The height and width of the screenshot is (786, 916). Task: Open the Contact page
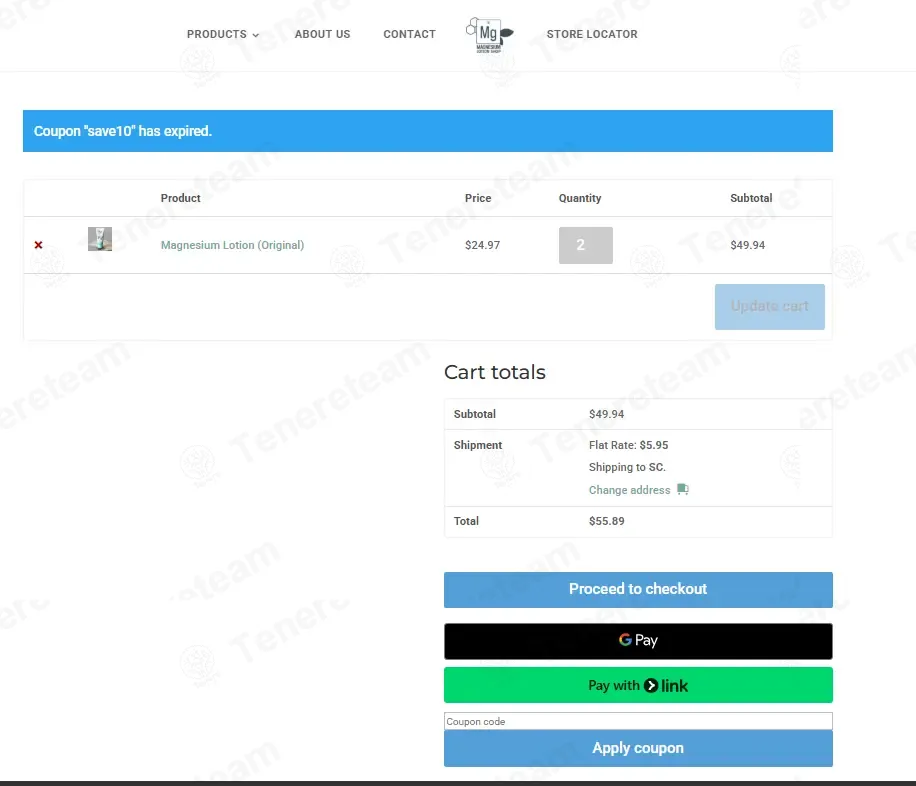click(x=410, y=34)
